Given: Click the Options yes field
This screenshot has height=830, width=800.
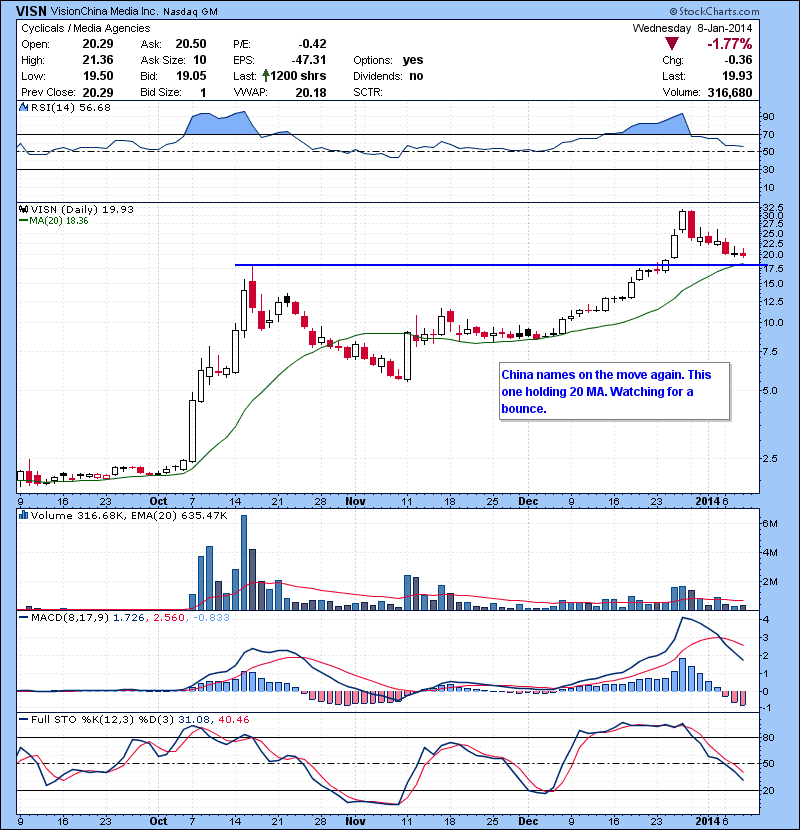Looking at the screenshot, I should tap(388, 60).
